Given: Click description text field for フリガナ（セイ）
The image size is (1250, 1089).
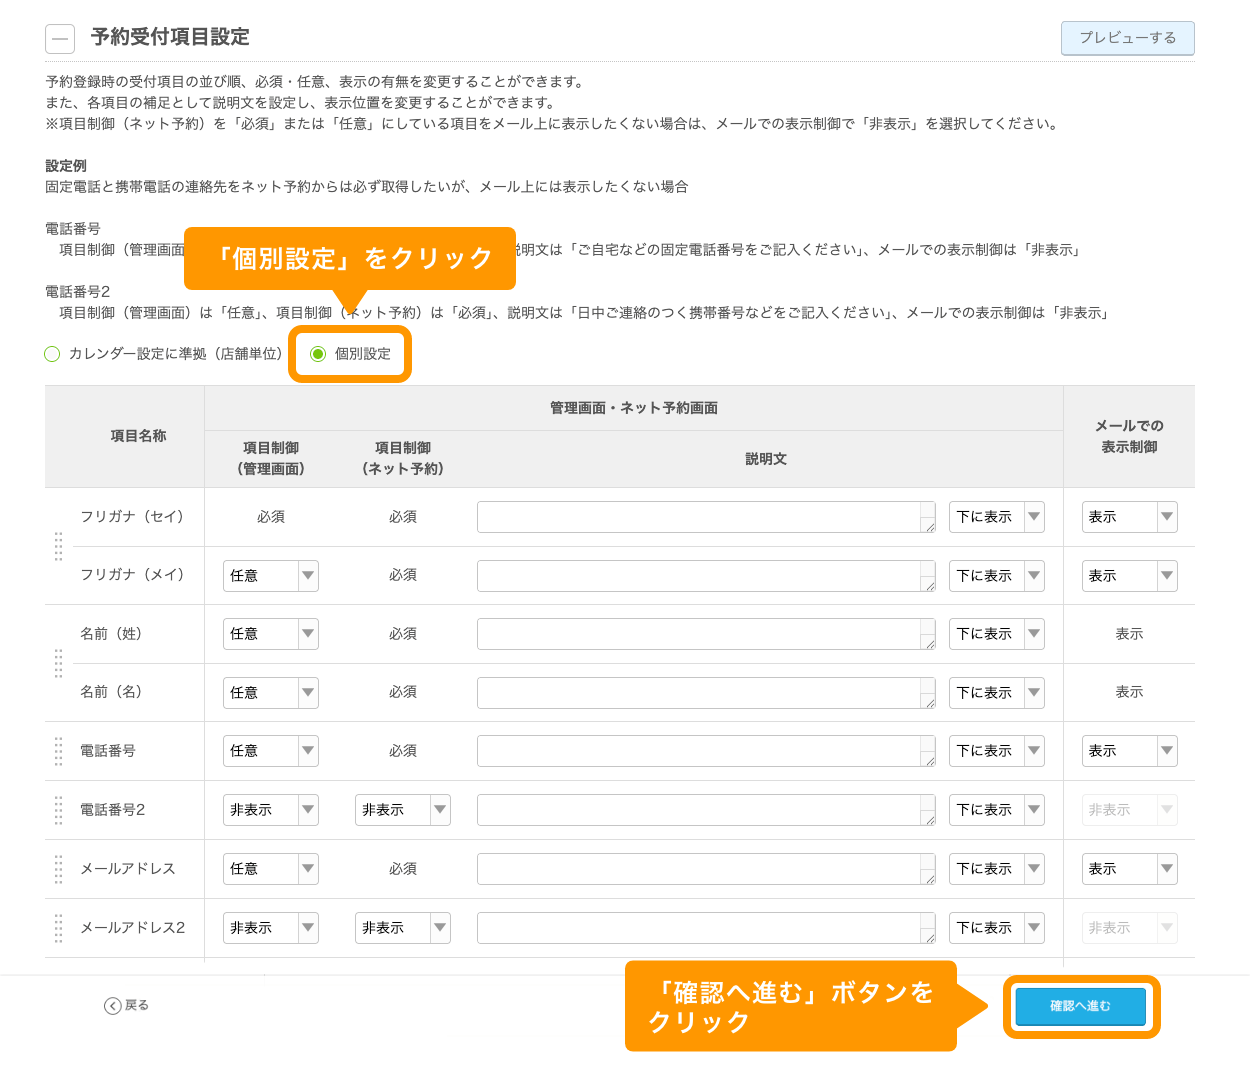Looking at the screenshot, I should click(706, 517).
